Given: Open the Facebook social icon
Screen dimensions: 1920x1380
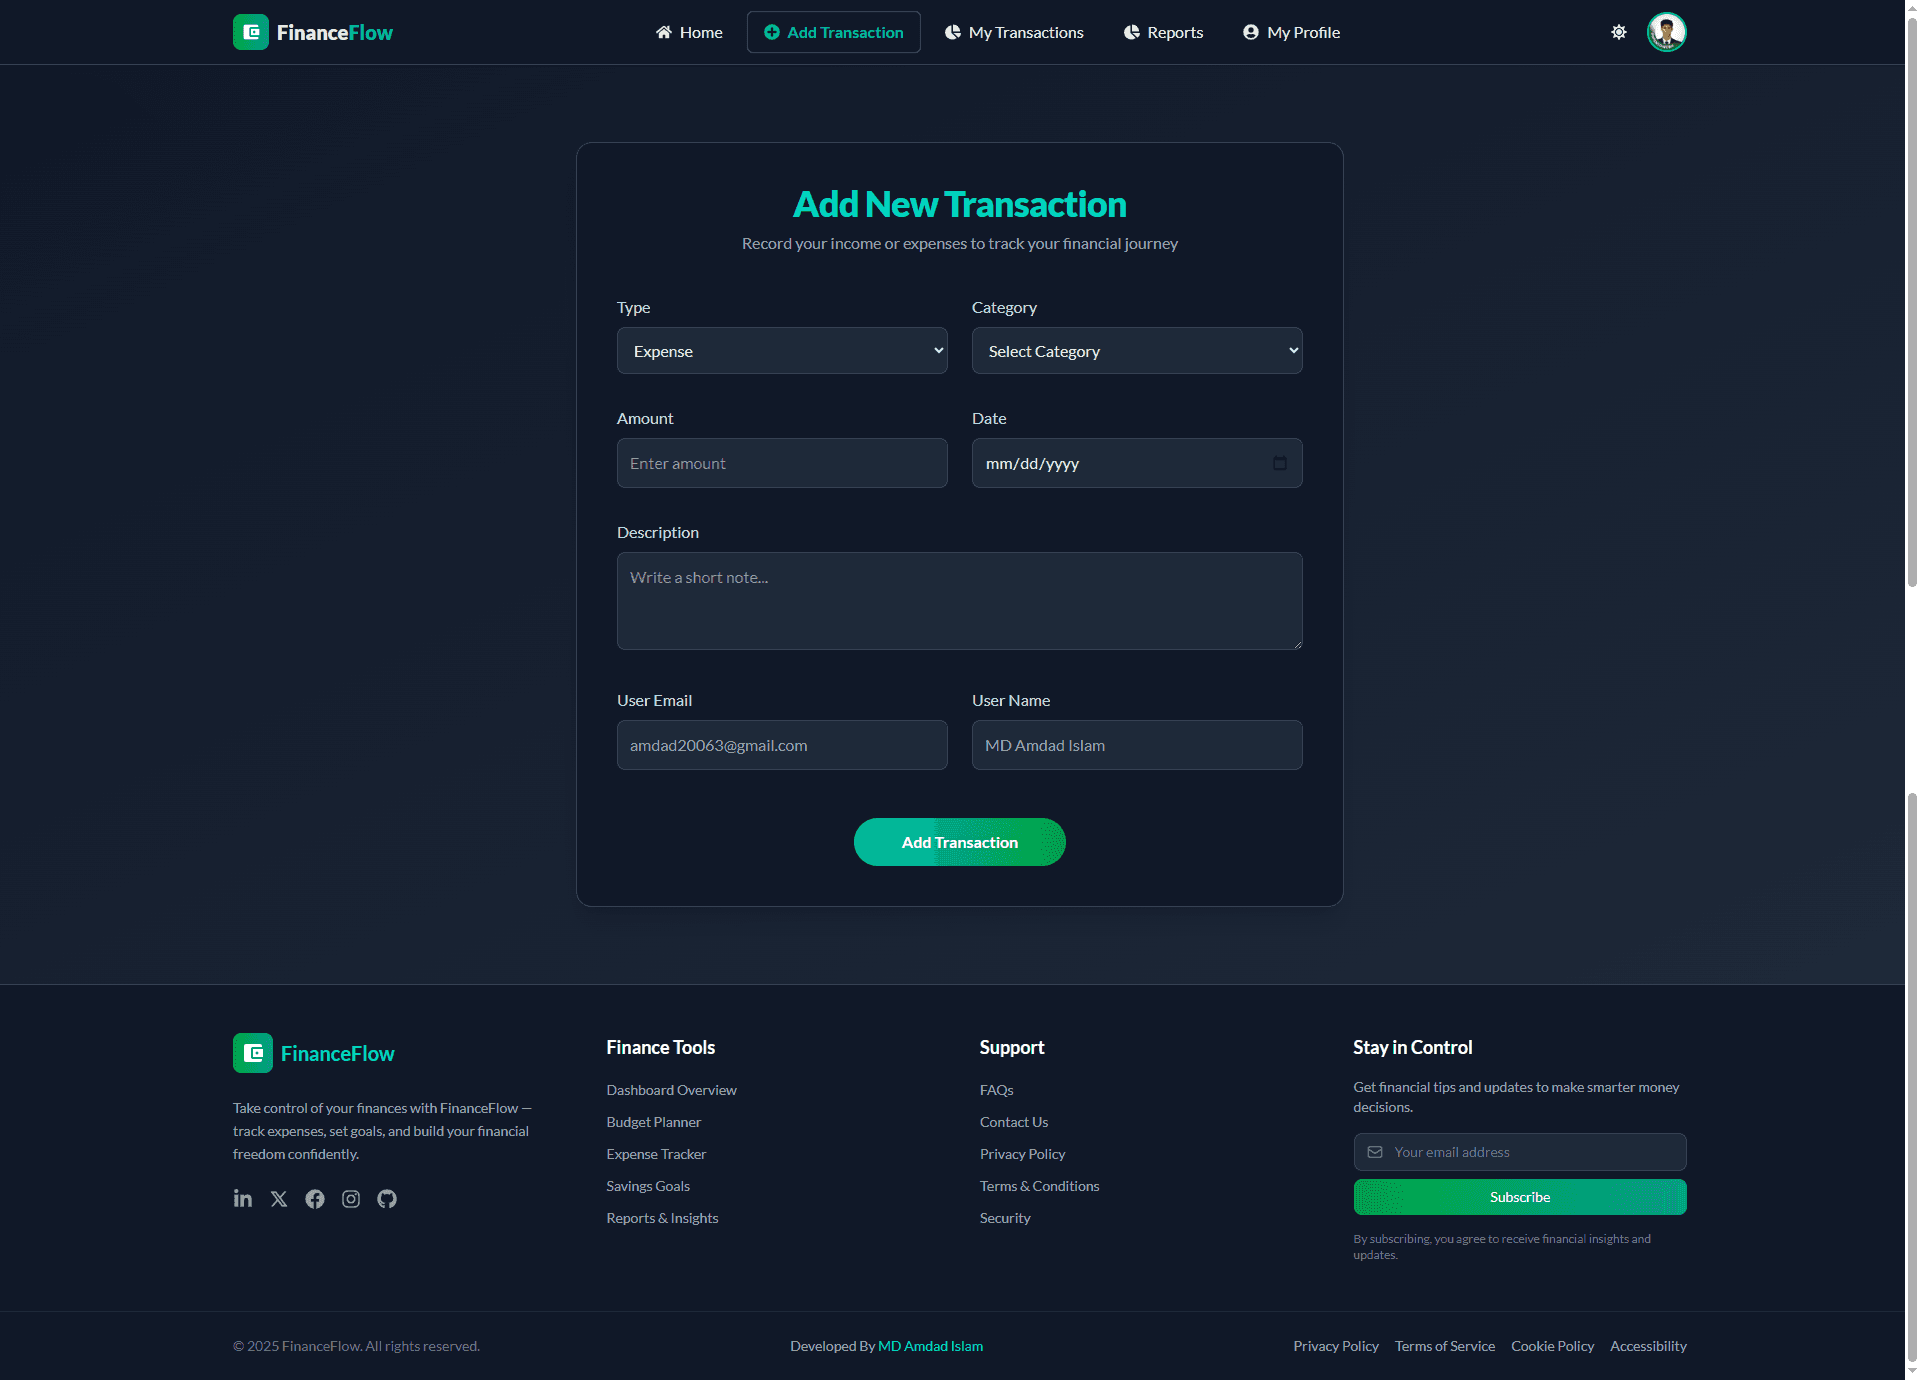Looking at the screenshot, I should [x=315, y=1198].
